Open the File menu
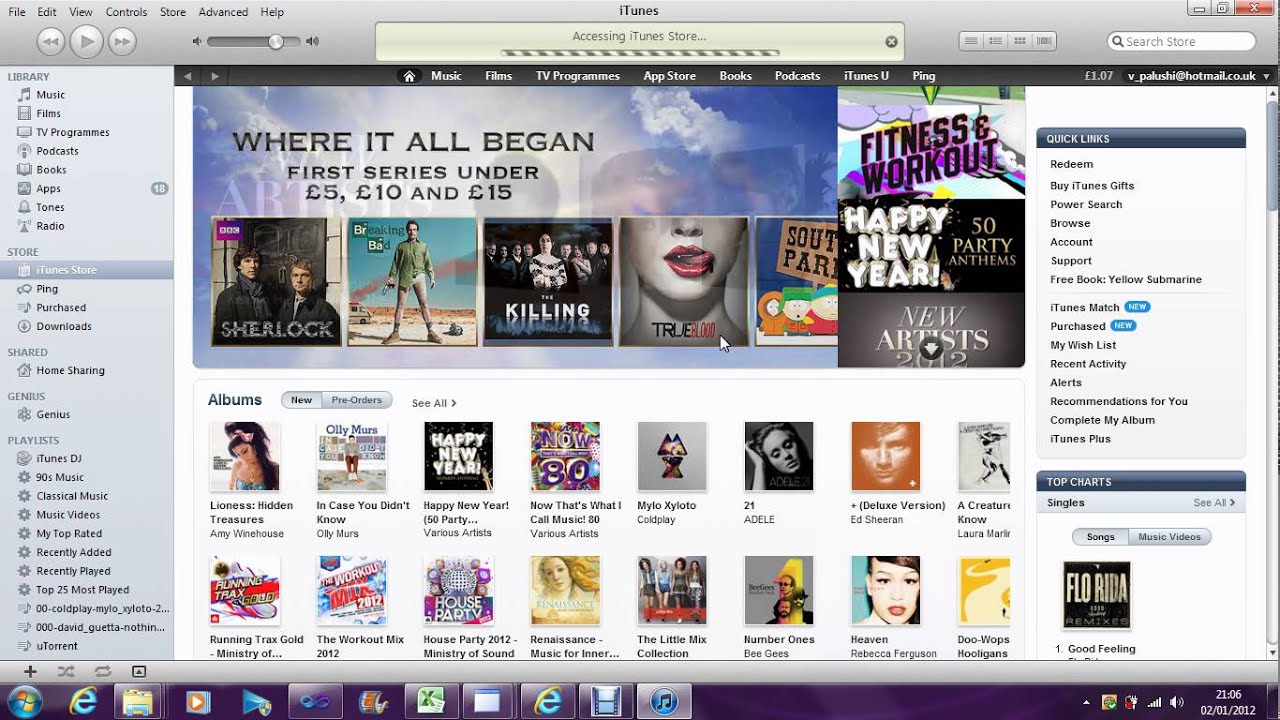The image size is (1280, 720). click(16, 12)
